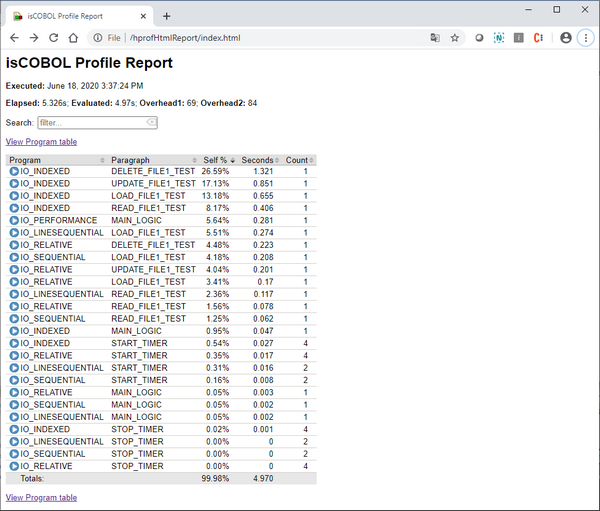
Task: Expand the IO_SEQUENTIAL STOP_TIMER row arrow
Action: click(x=14, y=454)
